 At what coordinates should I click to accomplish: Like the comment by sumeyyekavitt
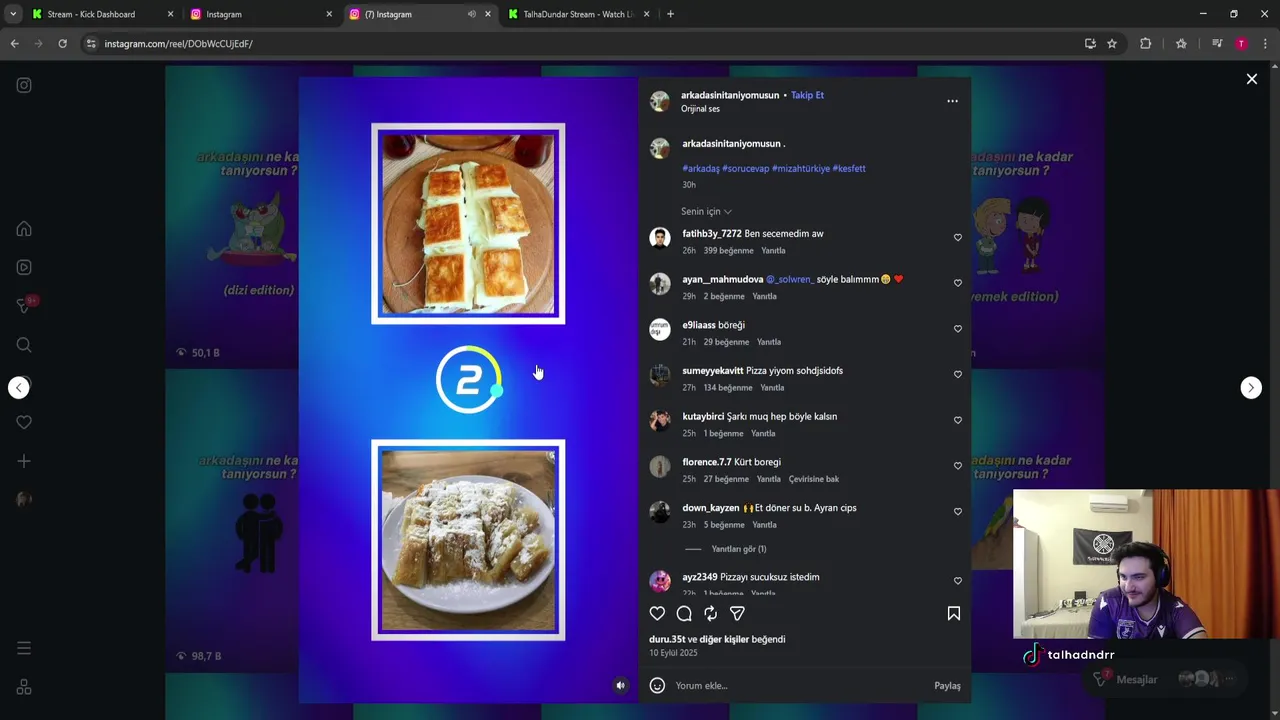point(957,375)
